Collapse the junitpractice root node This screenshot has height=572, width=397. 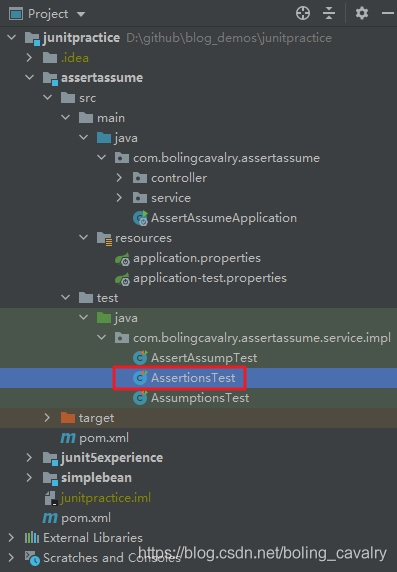12,37
